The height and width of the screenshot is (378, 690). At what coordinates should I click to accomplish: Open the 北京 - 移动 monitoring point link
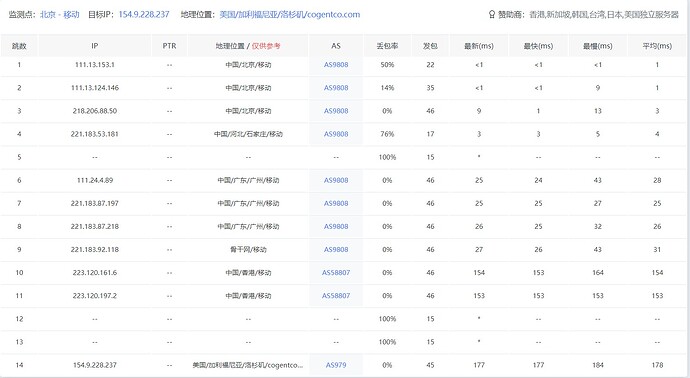(60, 15)
